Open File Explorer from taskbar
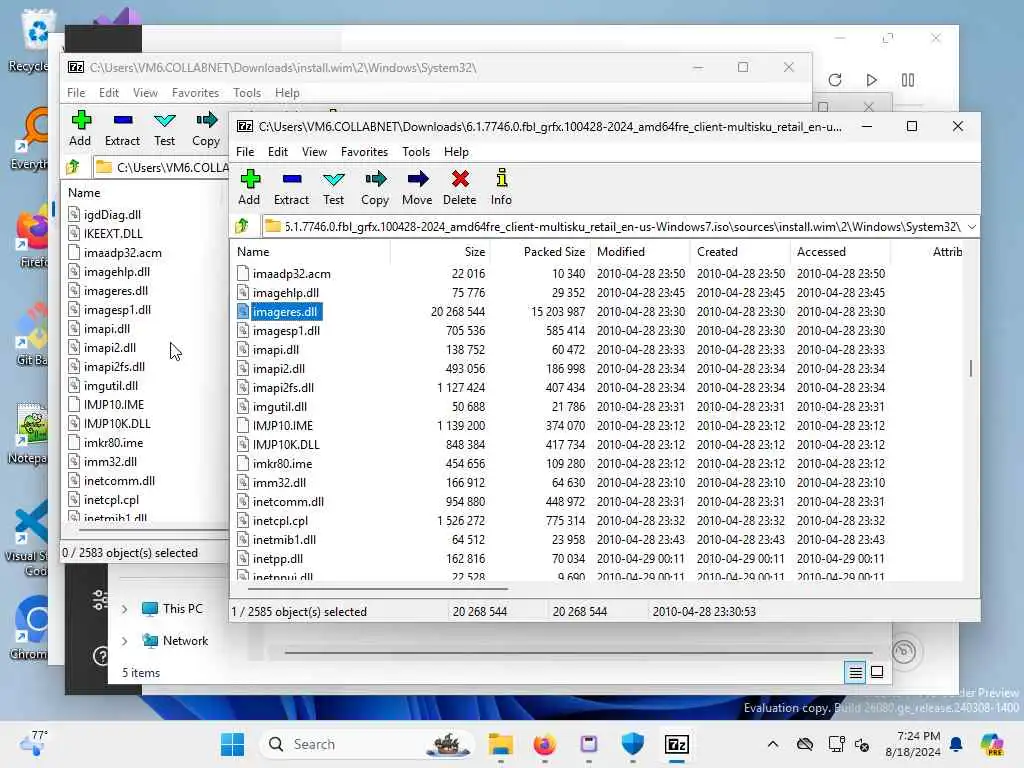The image size is (1024, 768). [501, 744]
